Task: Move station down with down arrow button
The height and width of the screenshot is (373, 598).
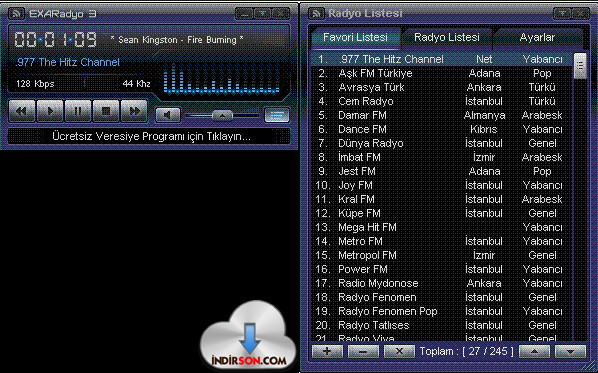Action: tap(570, 351)
